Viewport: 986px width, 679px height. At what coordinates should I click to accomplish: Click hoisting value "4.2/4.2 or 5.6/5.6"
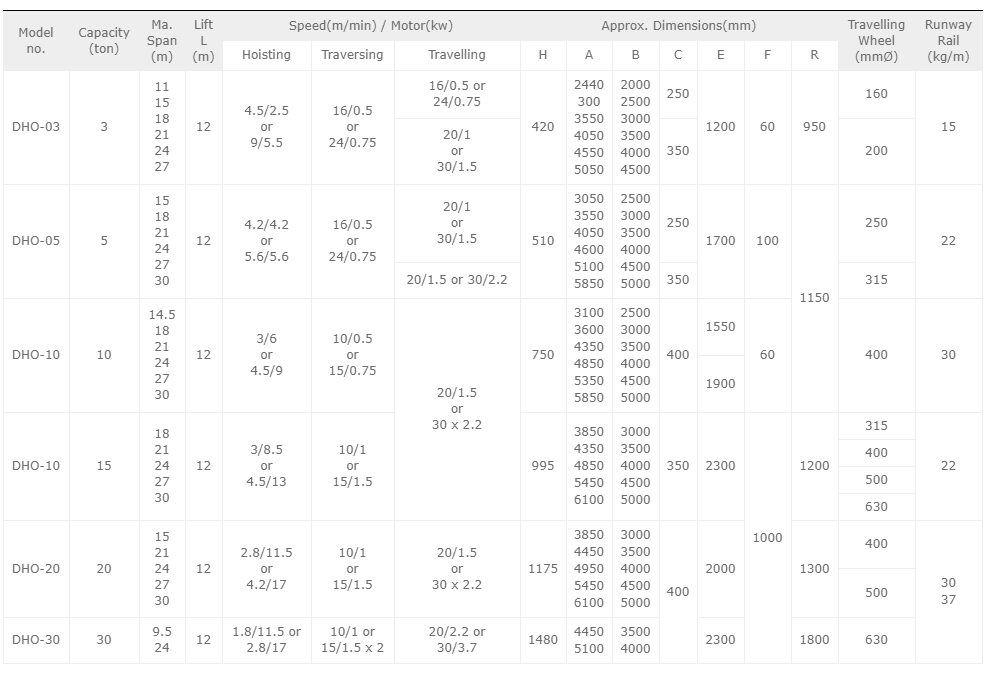coord(267,240)
